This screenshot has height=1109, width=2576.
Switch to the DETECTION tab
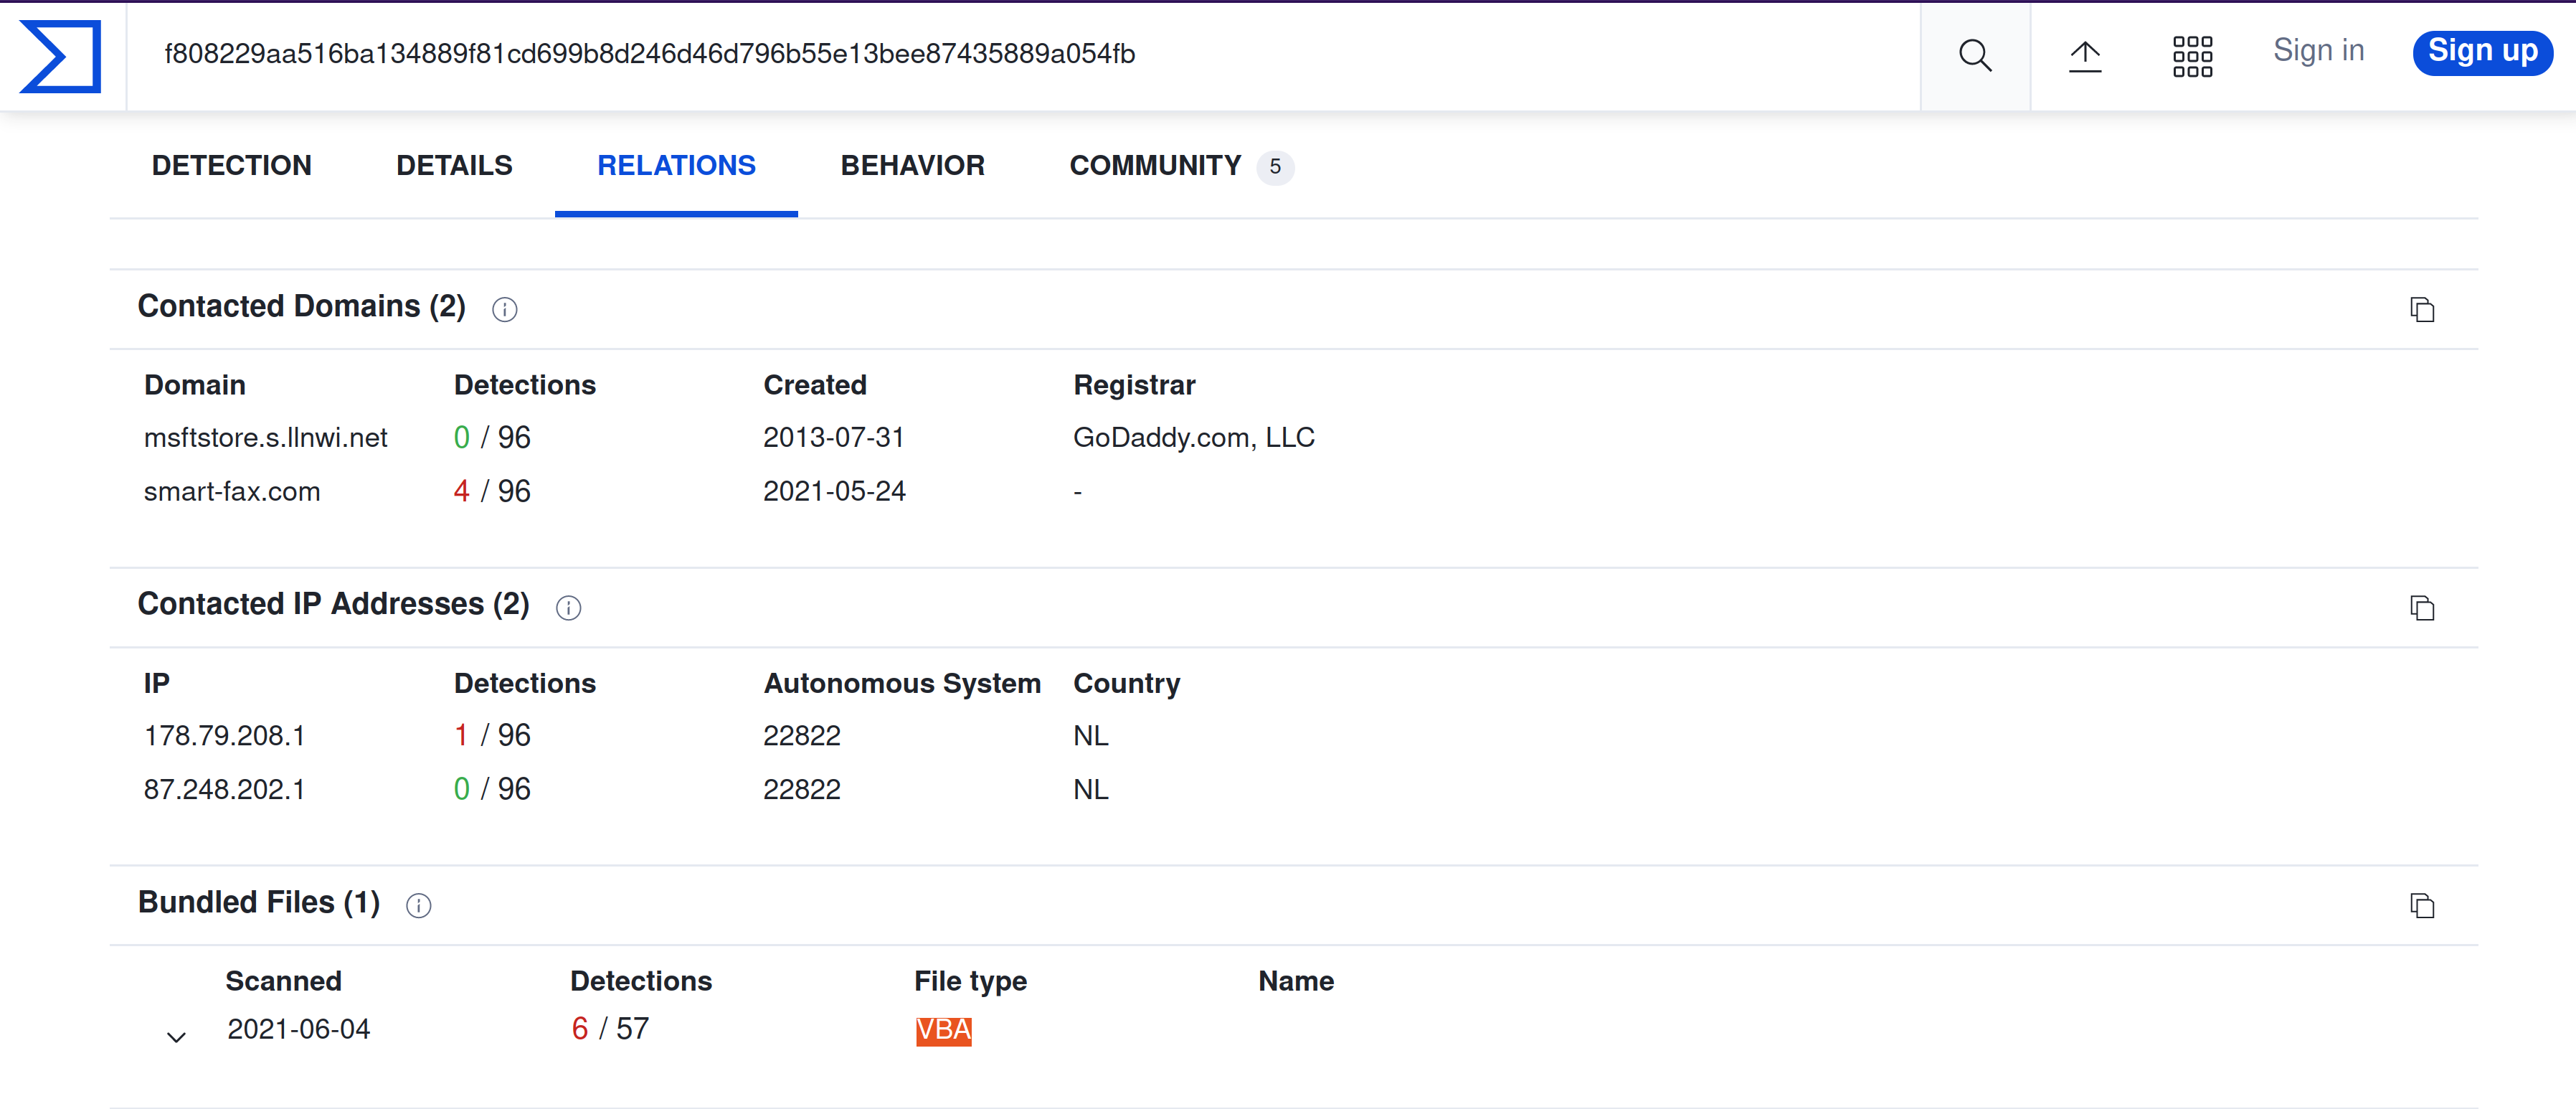coord(231,166)
